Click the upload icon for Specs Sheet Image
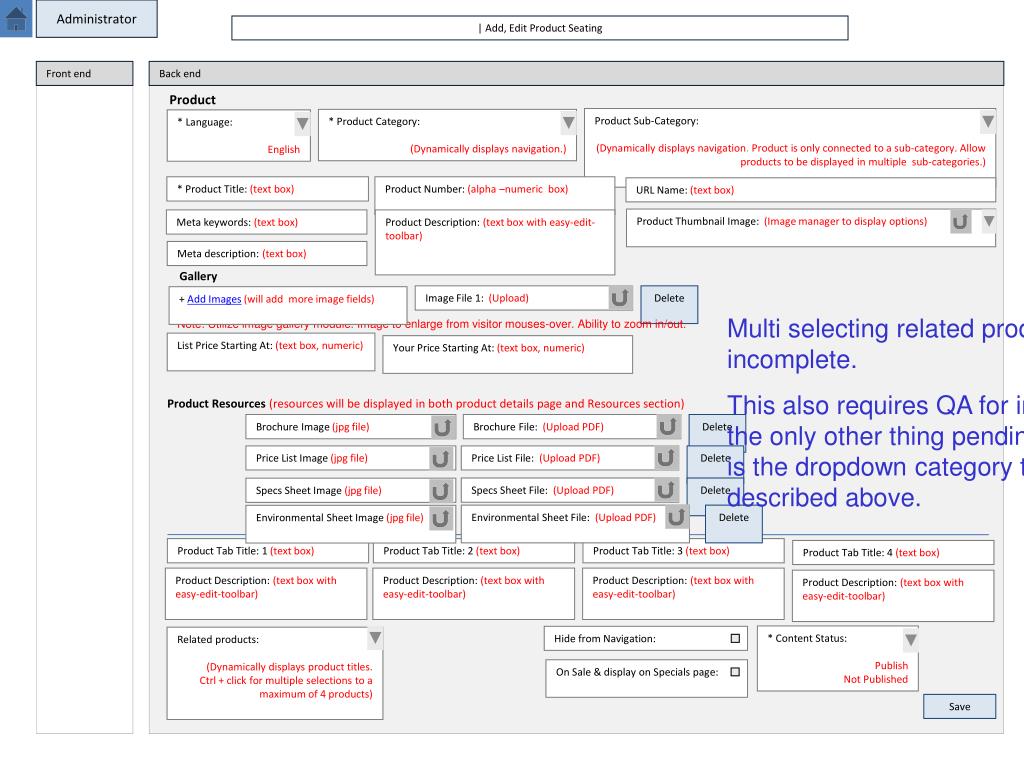 tap(441, 490)
